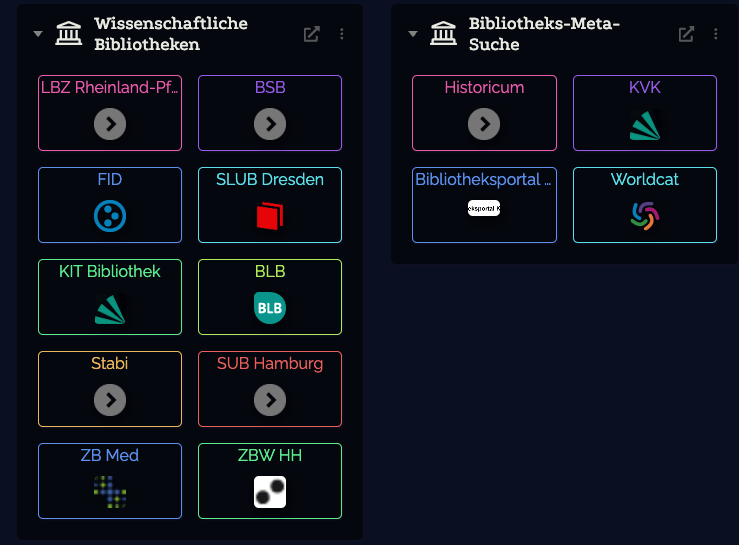Click the Wissenschaftliche Bibliotheken building icon
The image size is (739, 545).
[69, 33]
